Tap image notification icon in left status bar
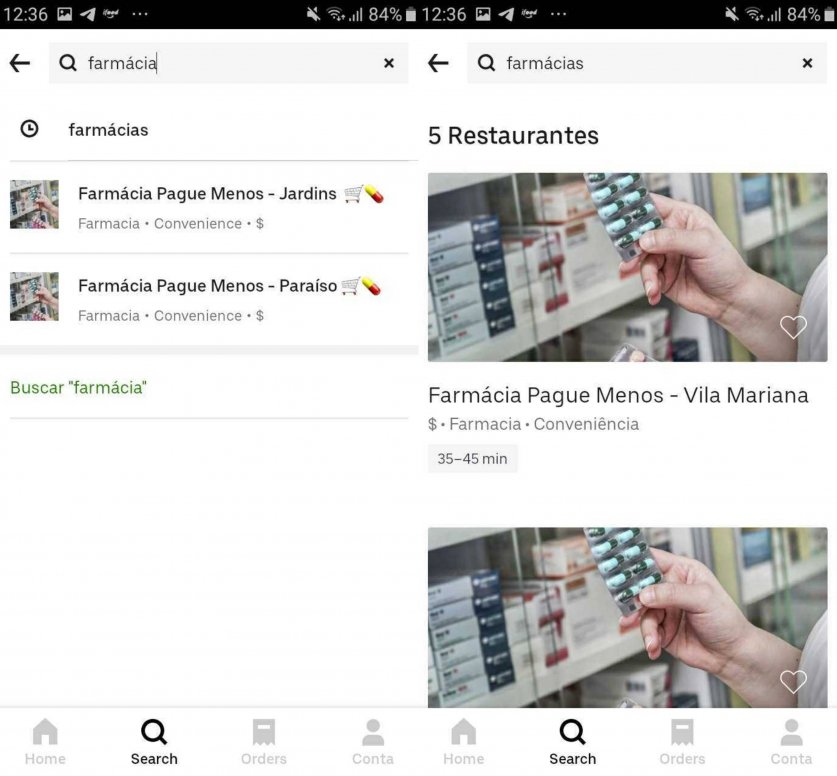 (x=65, y=14)
